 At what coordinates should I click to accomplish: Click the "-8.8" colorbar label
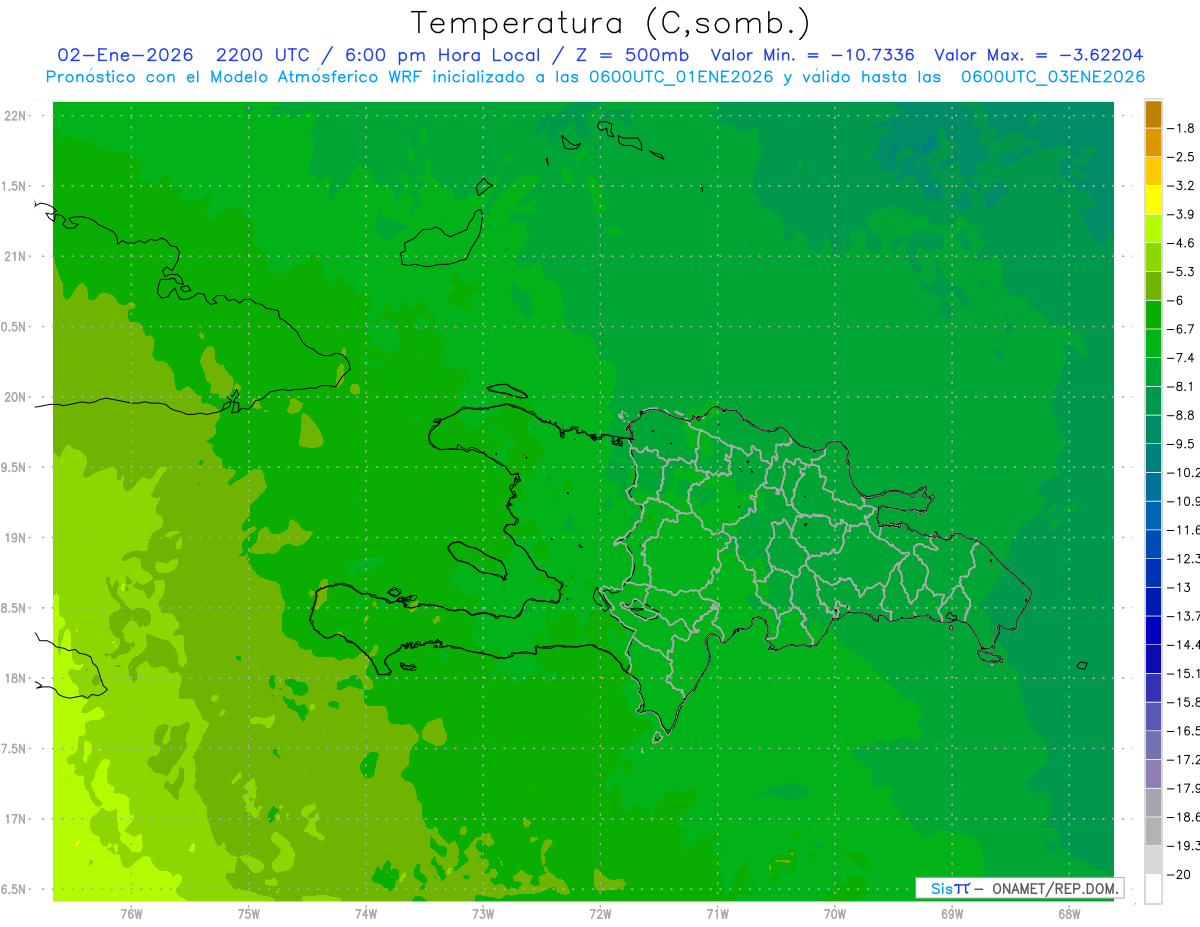click(x=1183, y=415)
